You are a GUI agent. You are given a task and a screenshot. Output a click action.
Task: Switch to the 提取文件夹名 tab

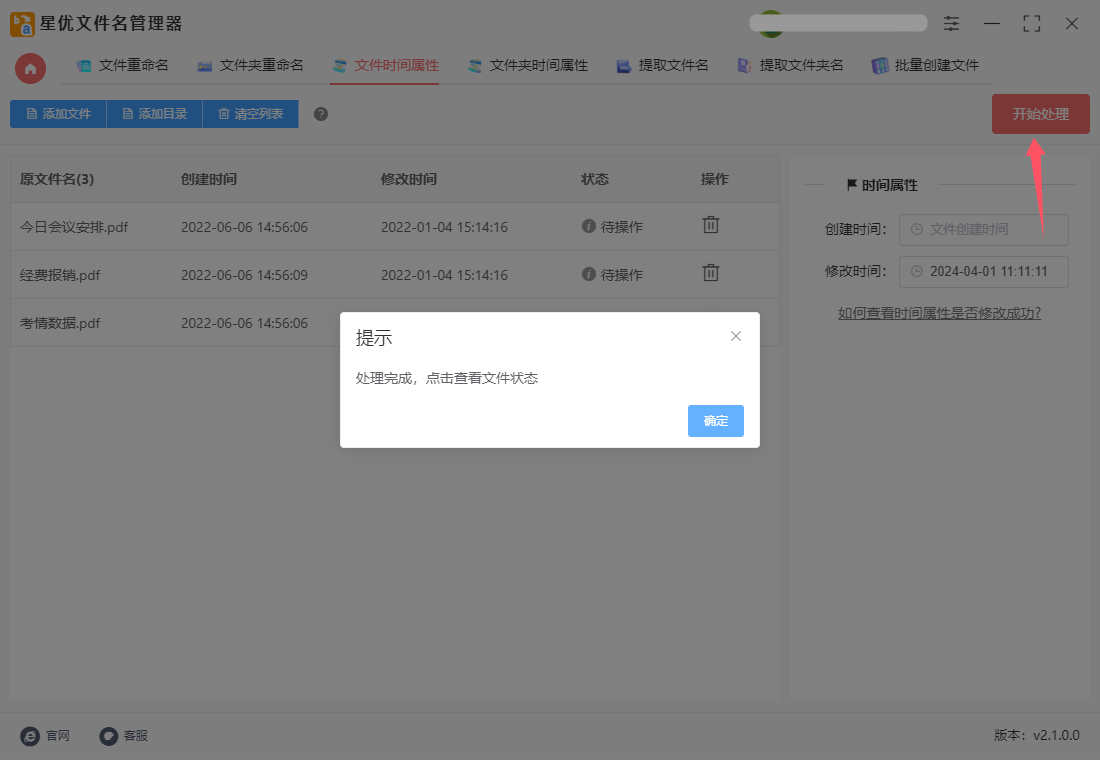(x=790, y=65)
